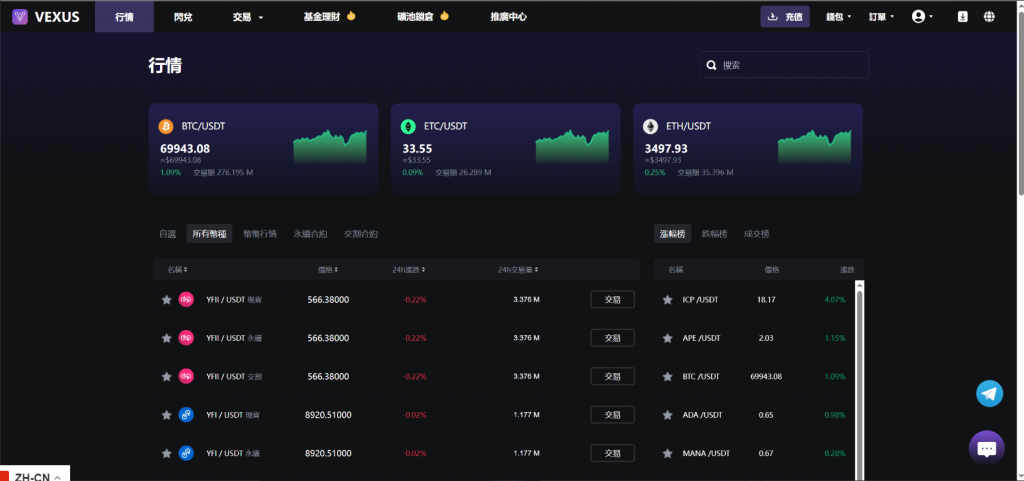1024x481 pixels.
Task: Select the 跌幅榜 losers tab
Action: (715, 234)
